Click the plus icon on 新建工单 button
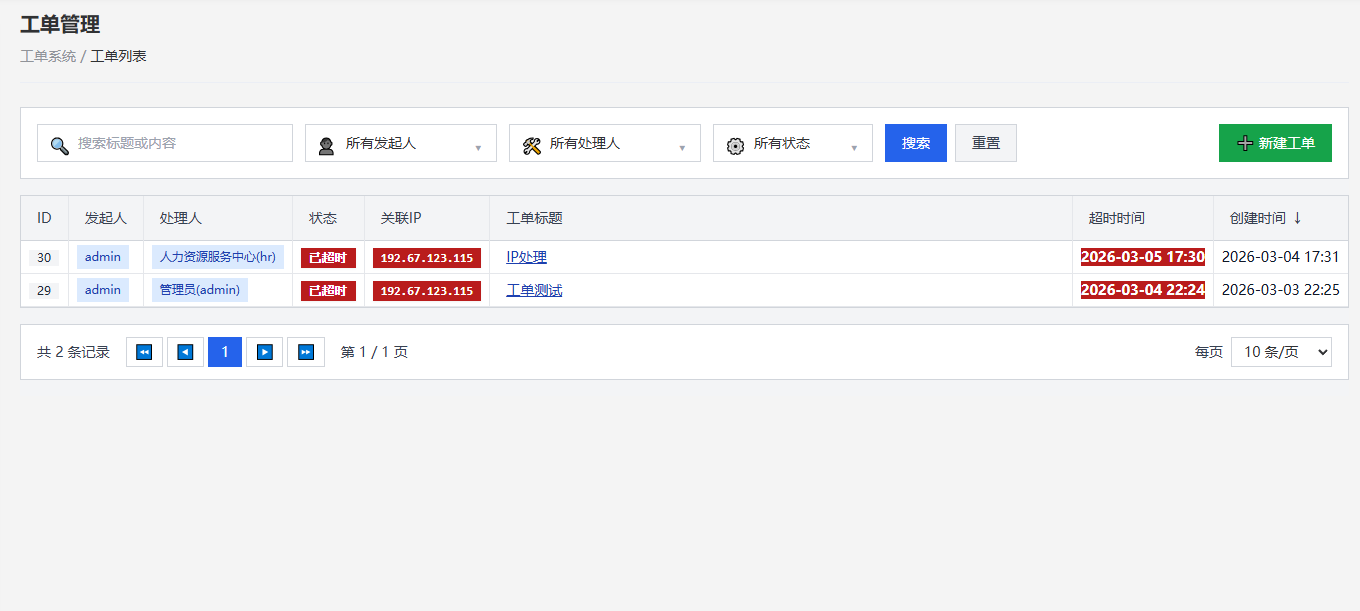The image size is (1360, 611). coord(1246,143)
